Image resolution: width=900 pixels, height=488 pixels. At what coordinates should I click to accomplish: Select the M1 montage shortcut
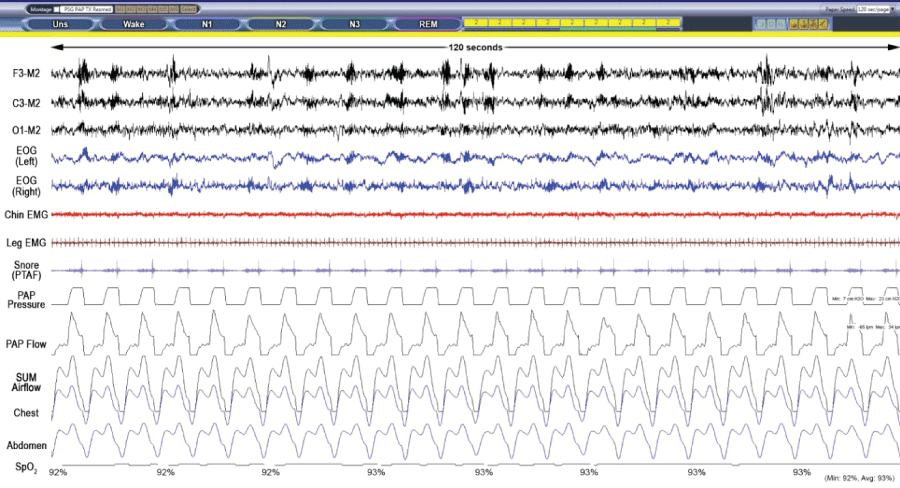click(x=119, y=9)
